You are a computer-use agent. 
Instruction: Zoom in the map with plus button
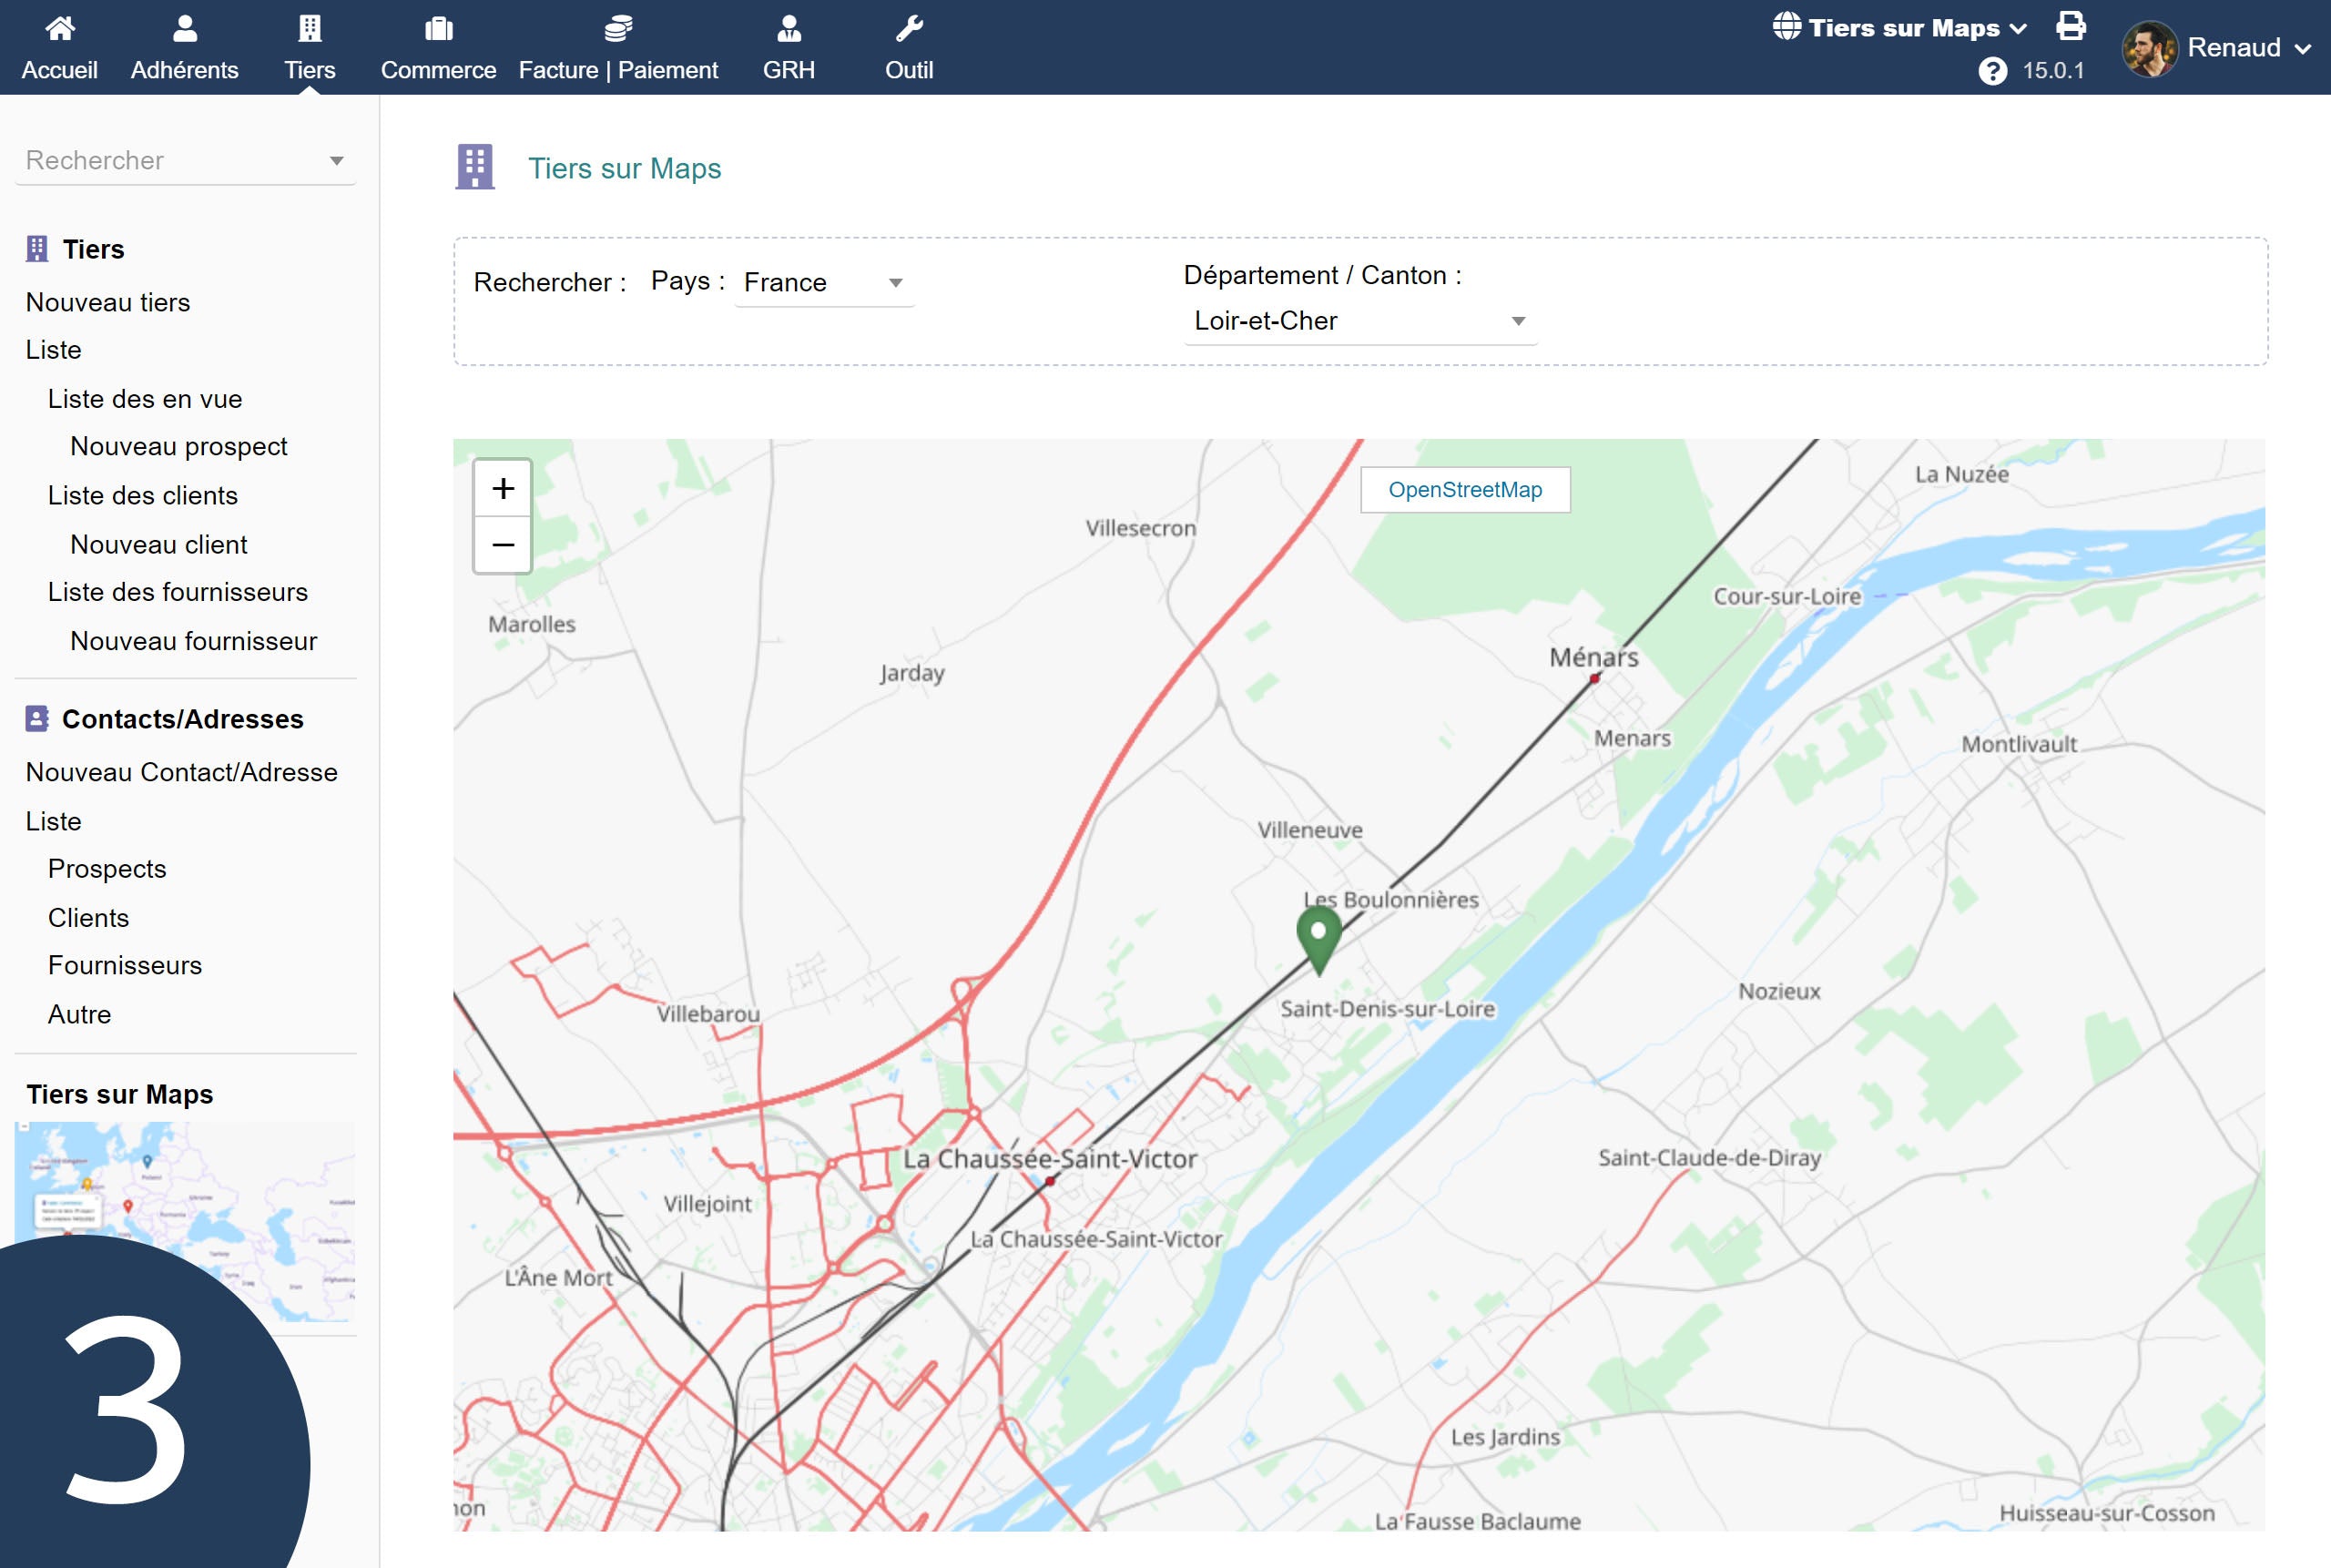click(503, 488)
